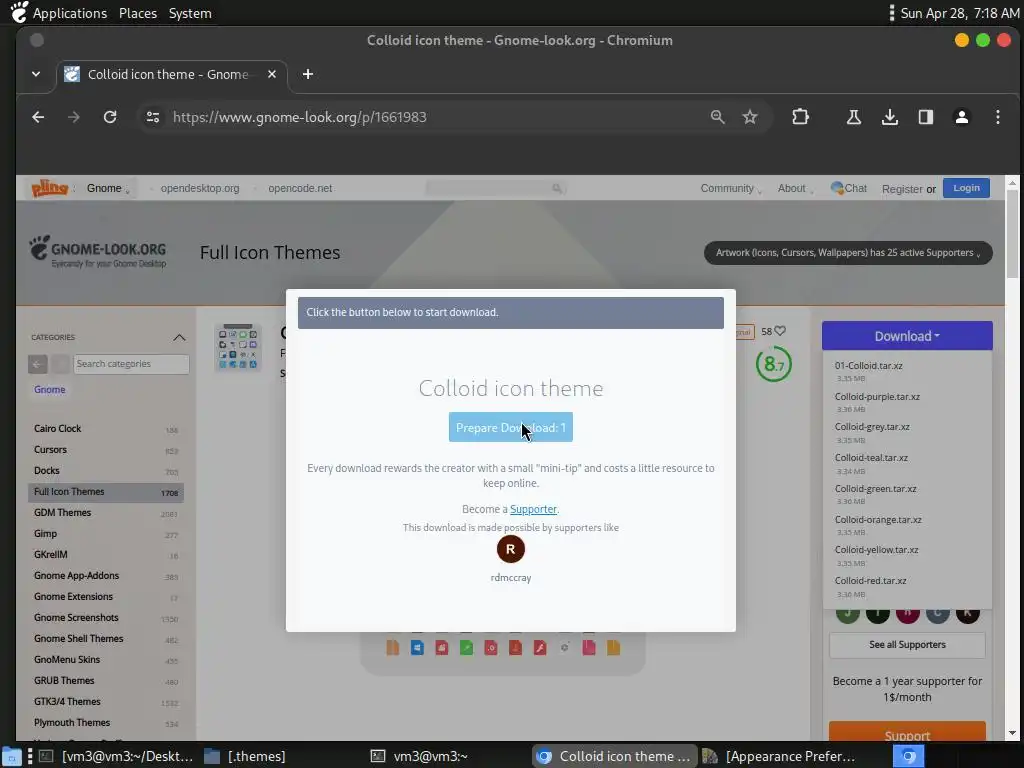The width and height of the screenshot is (1024, 768).
Task: Click the show desktop icon in taskbar
Action: [x=11, y=757]
